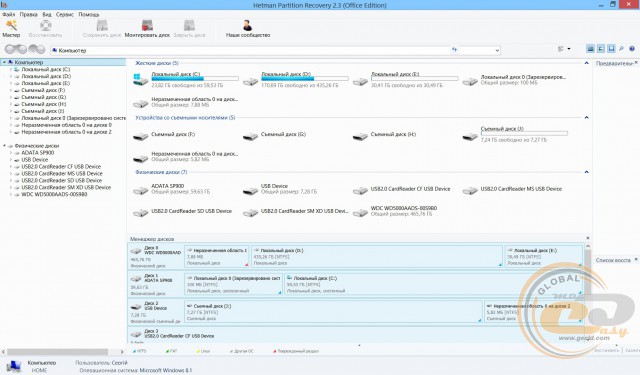Click Диск 0 WDC entry in disk manager

pyautogui.click(x=156, y=257)
